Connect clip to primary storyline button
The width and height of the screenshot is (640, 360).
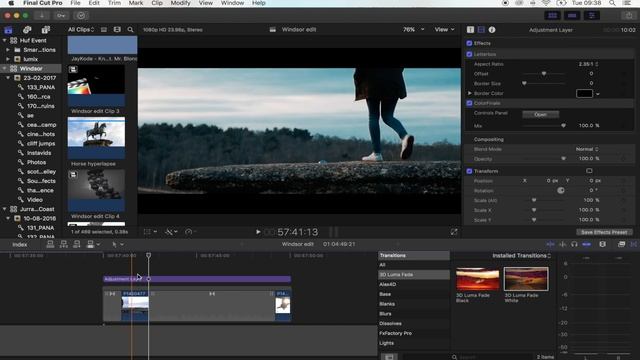(x=50, y=244)
